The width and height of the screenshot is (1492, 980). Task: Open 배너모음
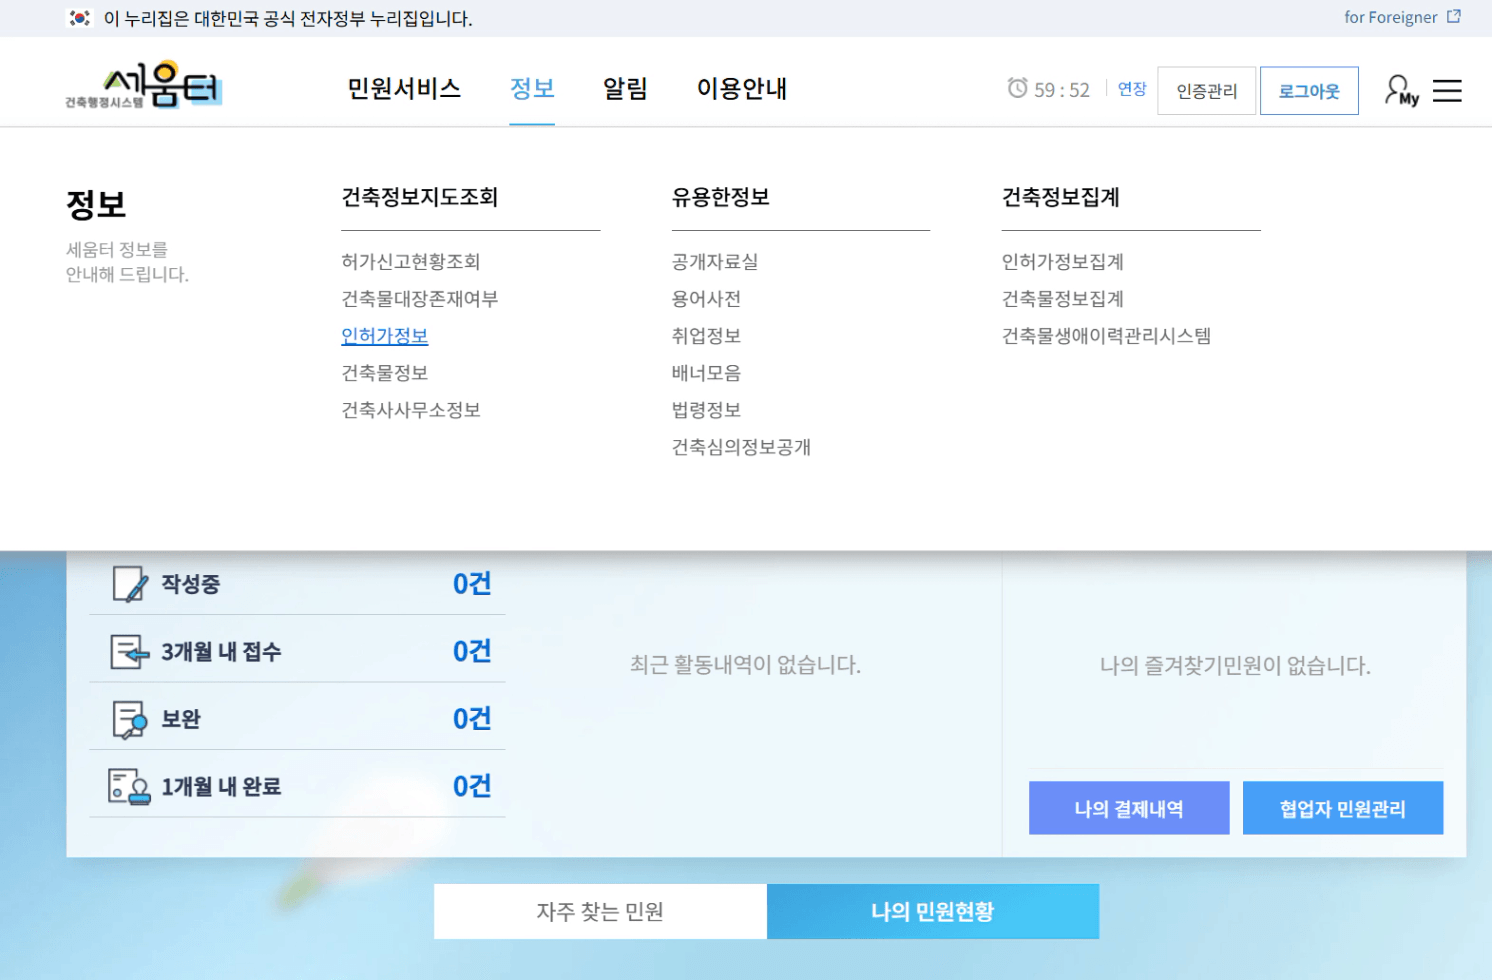706,373
